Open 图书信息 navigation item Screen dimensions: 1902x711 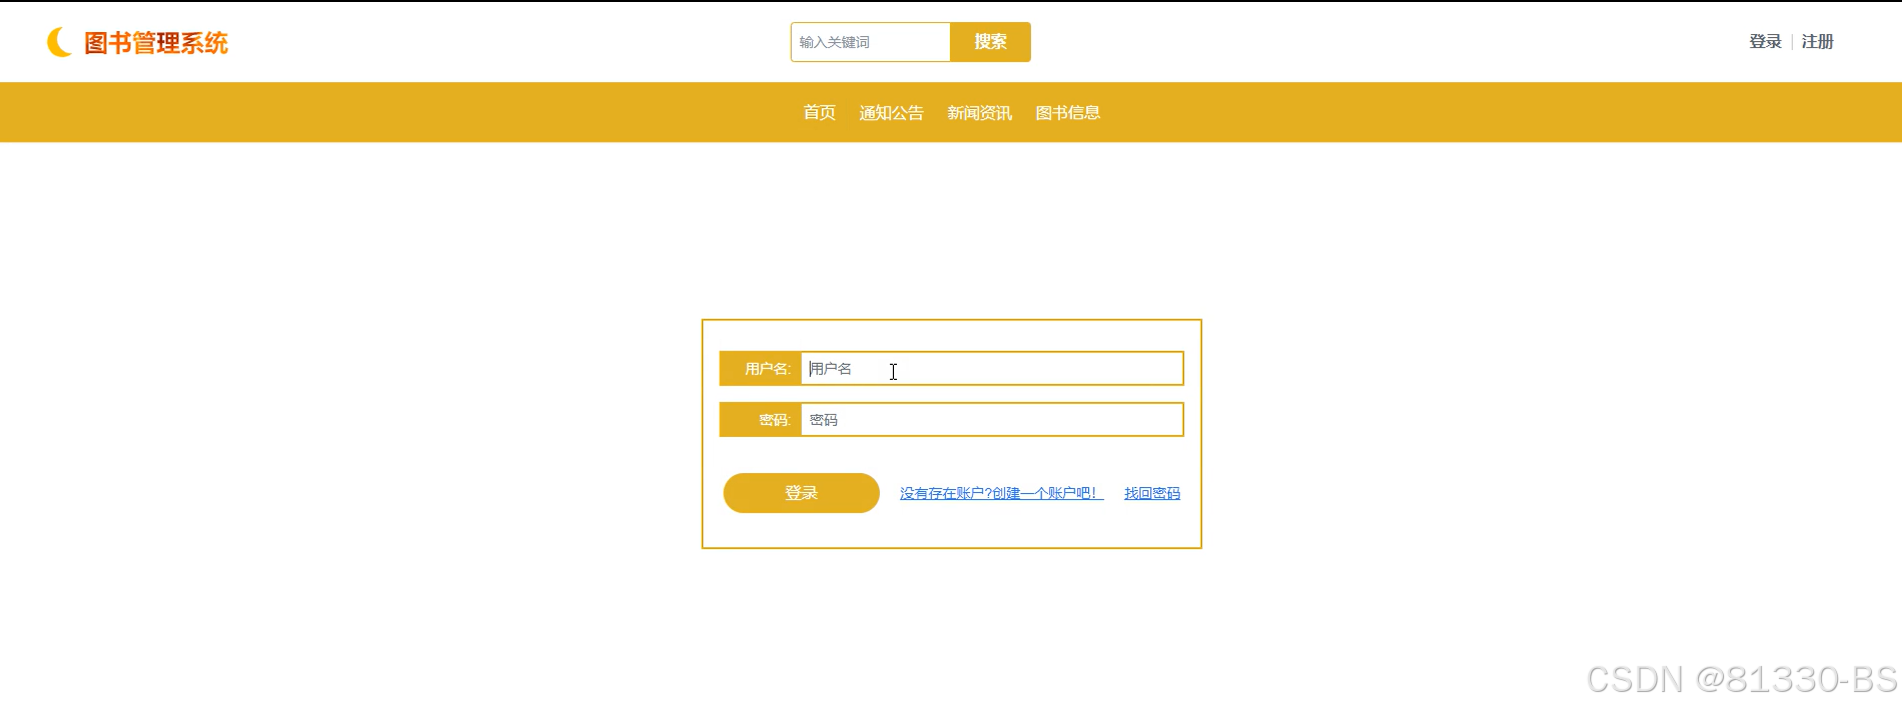click(1067, 113)
